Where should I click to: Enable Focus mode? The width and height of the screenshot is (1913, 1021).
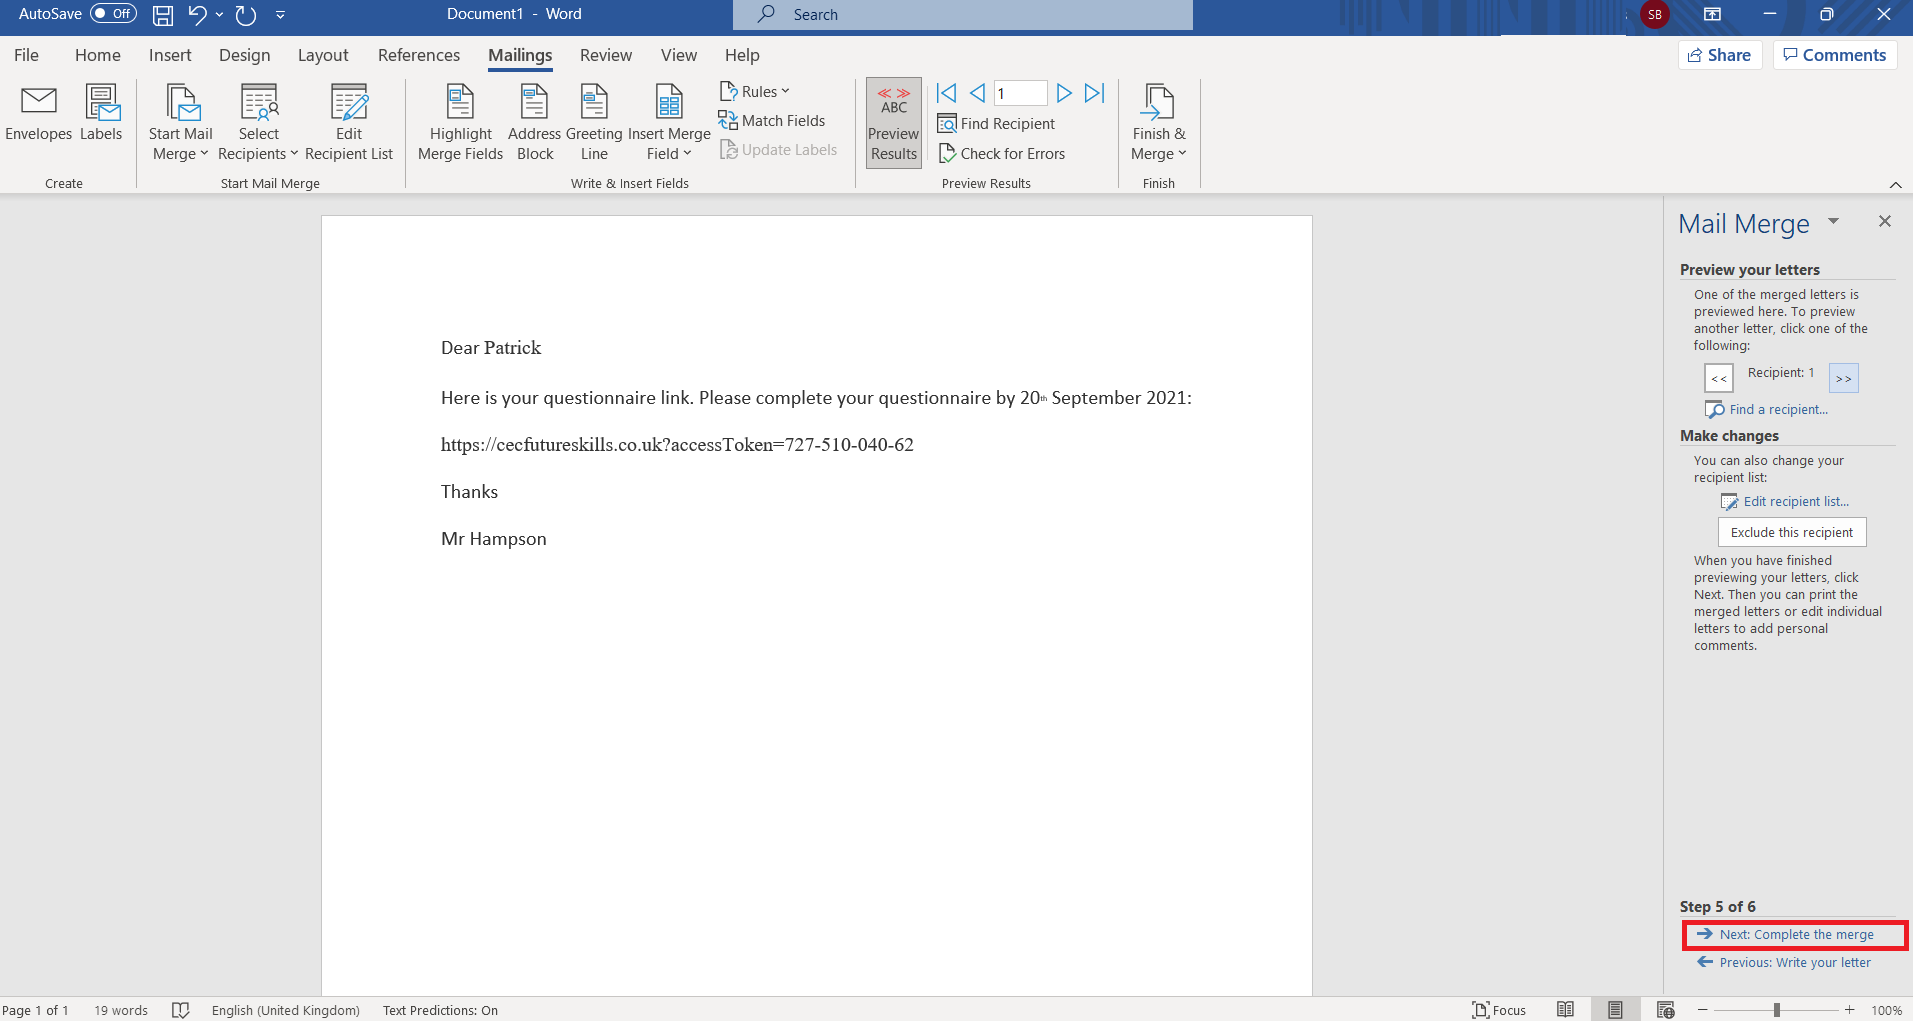pyautogui.click(x=1498, y=1010)
